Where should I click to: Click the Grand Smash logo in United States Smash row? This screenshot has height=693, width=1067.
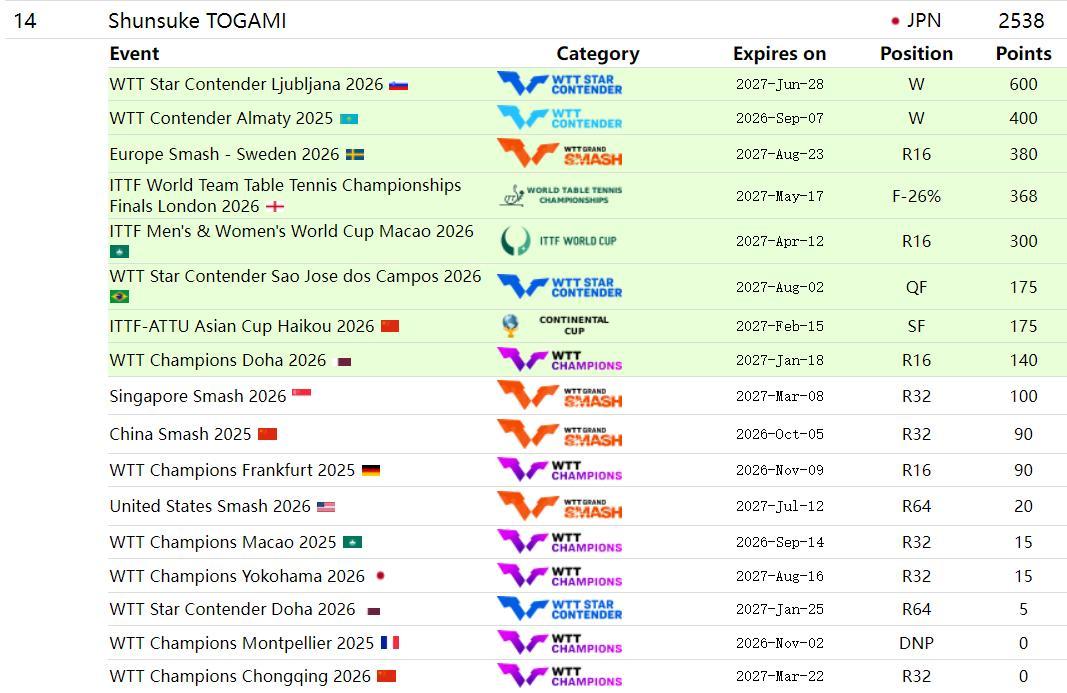tap(559, 506)
